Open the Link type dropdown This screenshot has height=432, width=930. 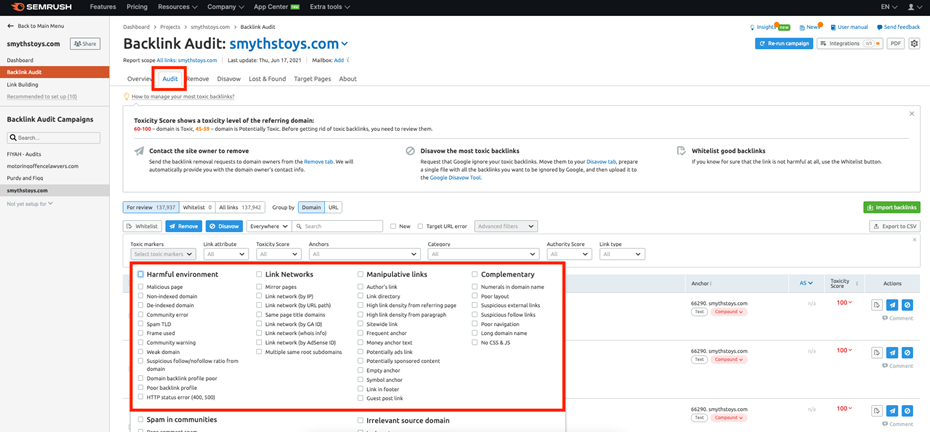point(622,254)
